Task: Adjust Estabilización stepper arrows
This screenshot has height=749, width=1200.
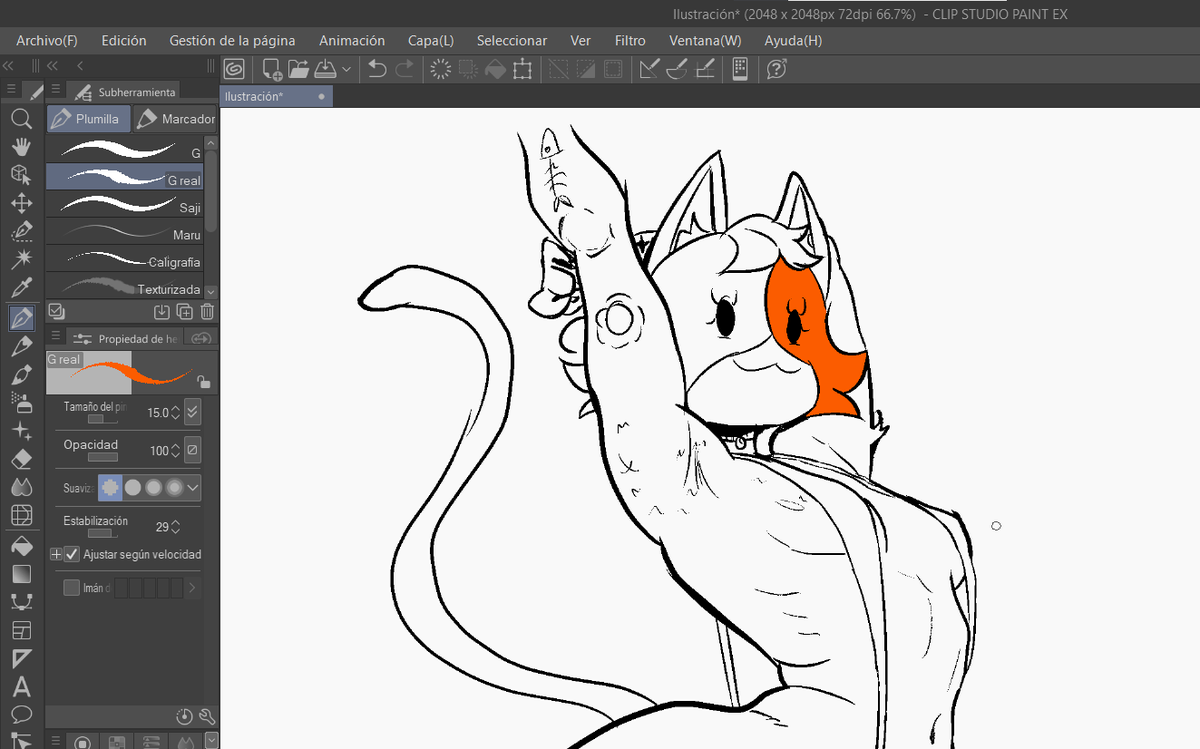Action: point(176,526)
